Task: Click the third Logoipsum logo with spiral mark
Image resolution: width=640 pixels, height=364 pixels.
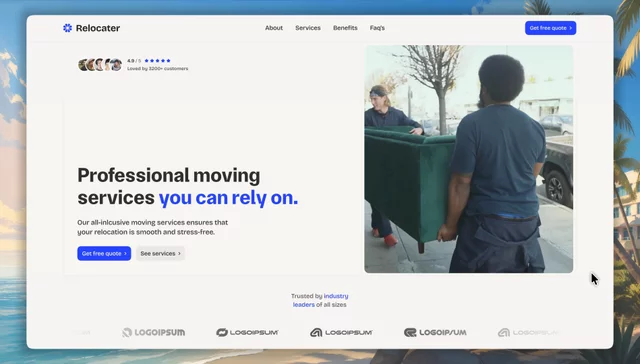Action: (341, 333)
